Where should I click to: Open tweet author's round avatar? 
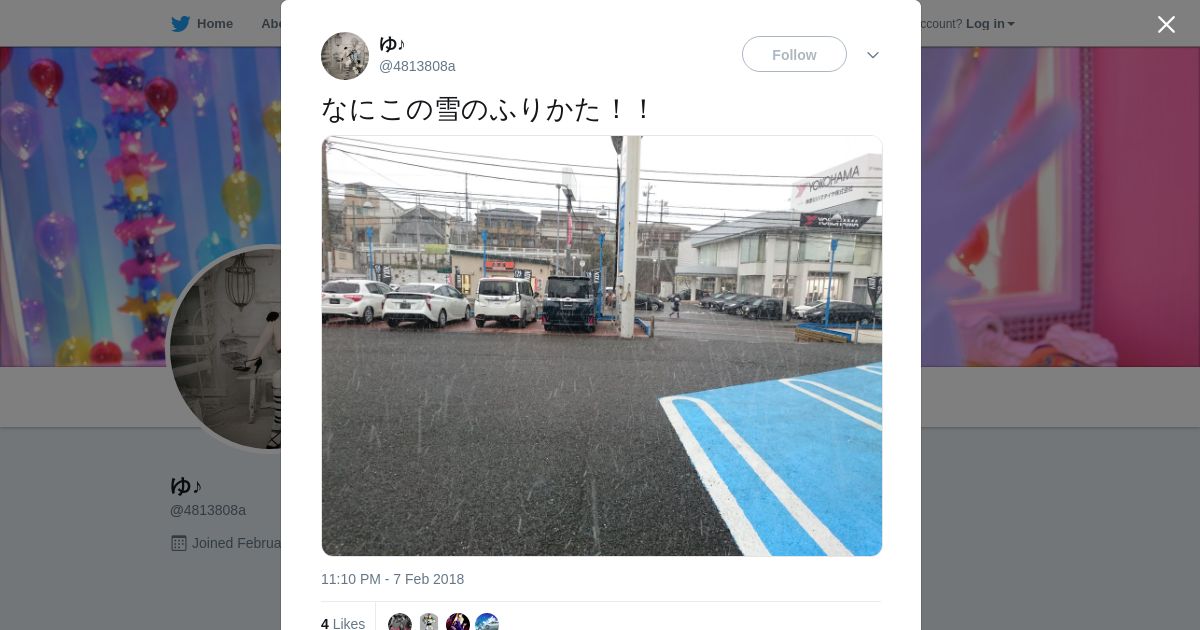[x=345, y=56]
